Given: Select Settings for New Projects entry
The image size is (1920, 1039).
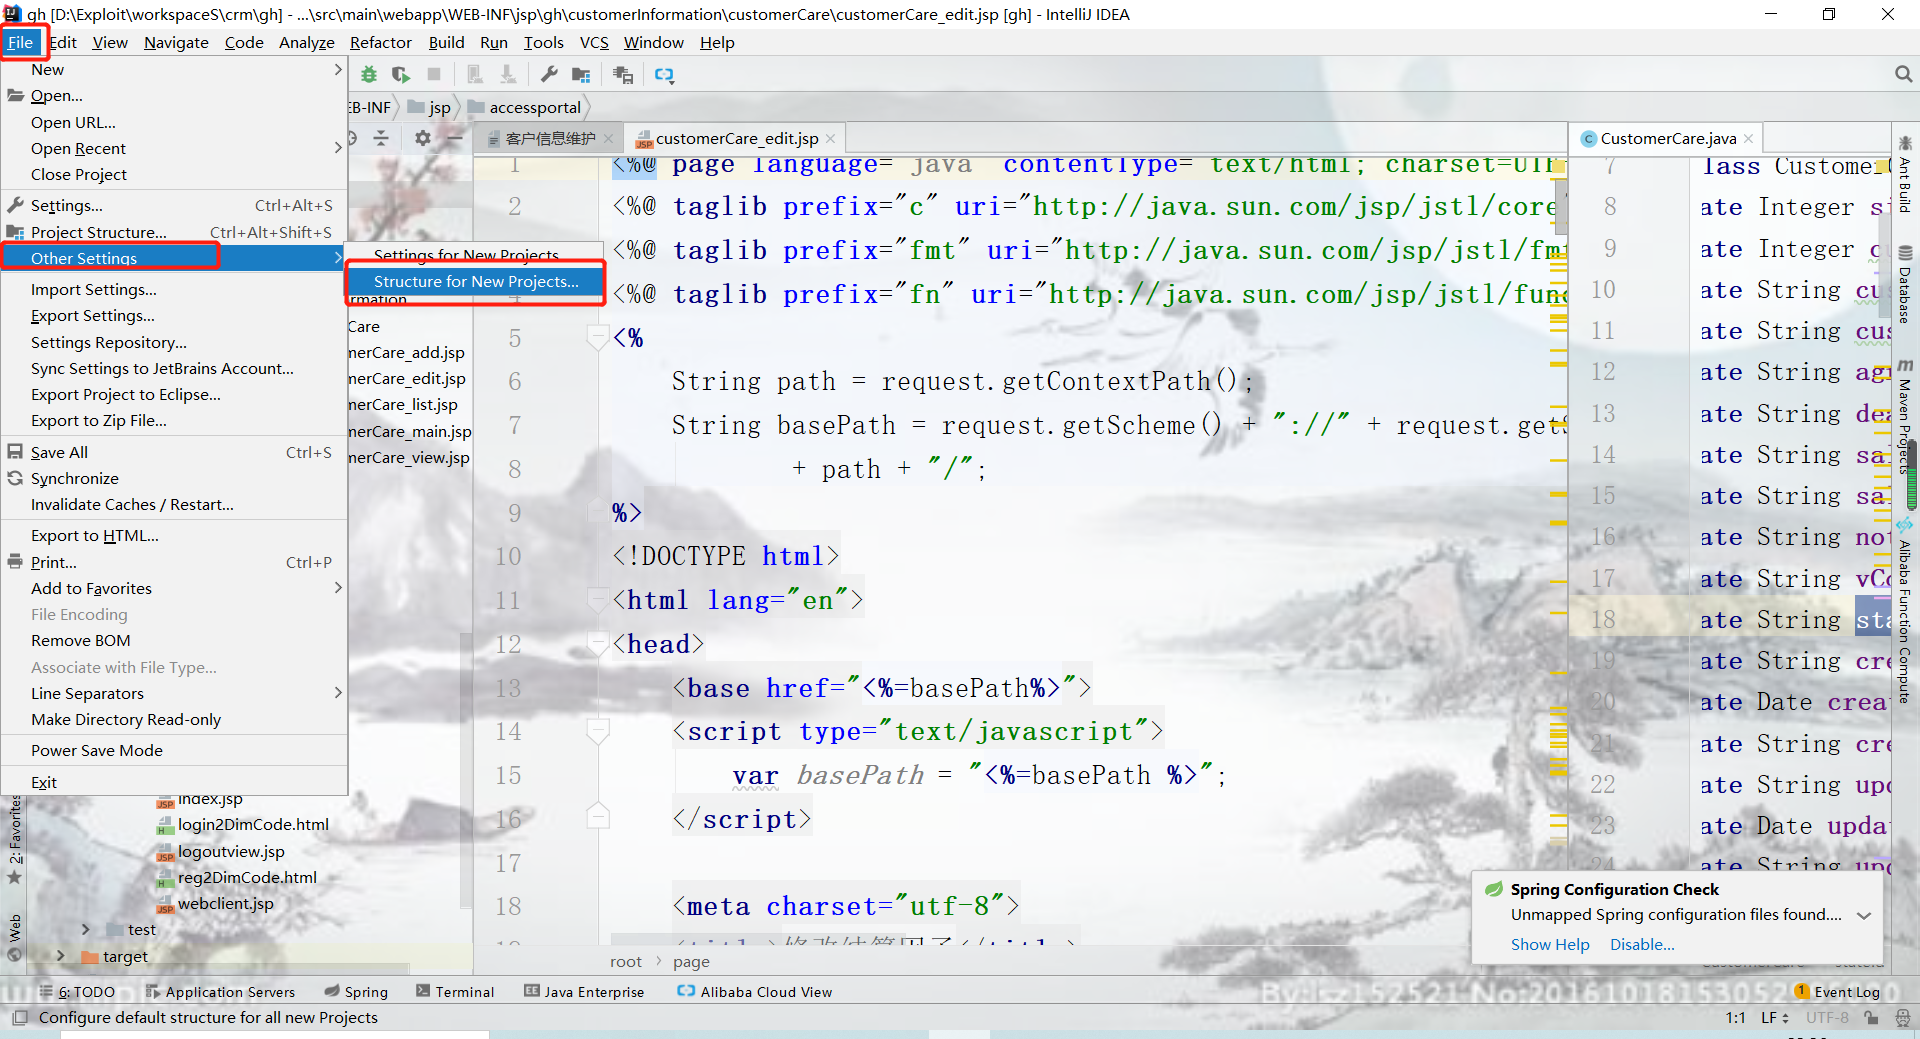Looking at the screenshot, I should [x=475, y=255].
